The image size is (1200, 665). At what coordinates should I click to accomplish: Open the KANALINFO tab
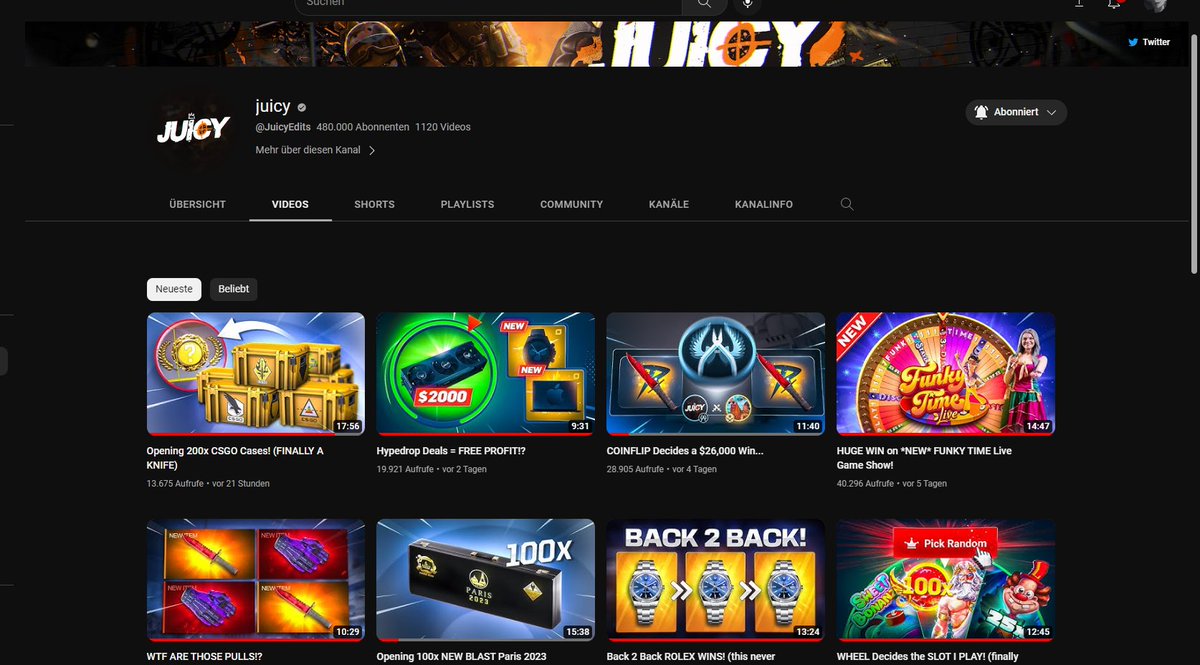point(764,204)
